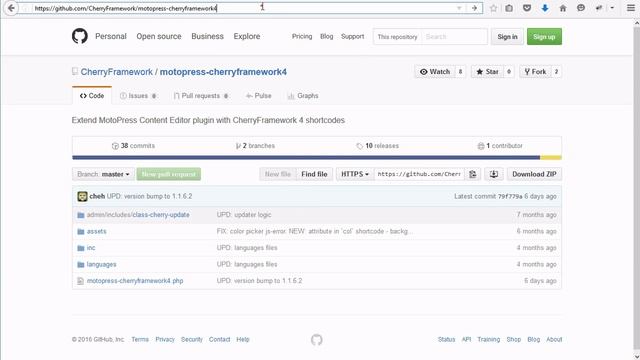Go back with the browser back arrow
Screen dimensions: 640x360
[11, 8]
